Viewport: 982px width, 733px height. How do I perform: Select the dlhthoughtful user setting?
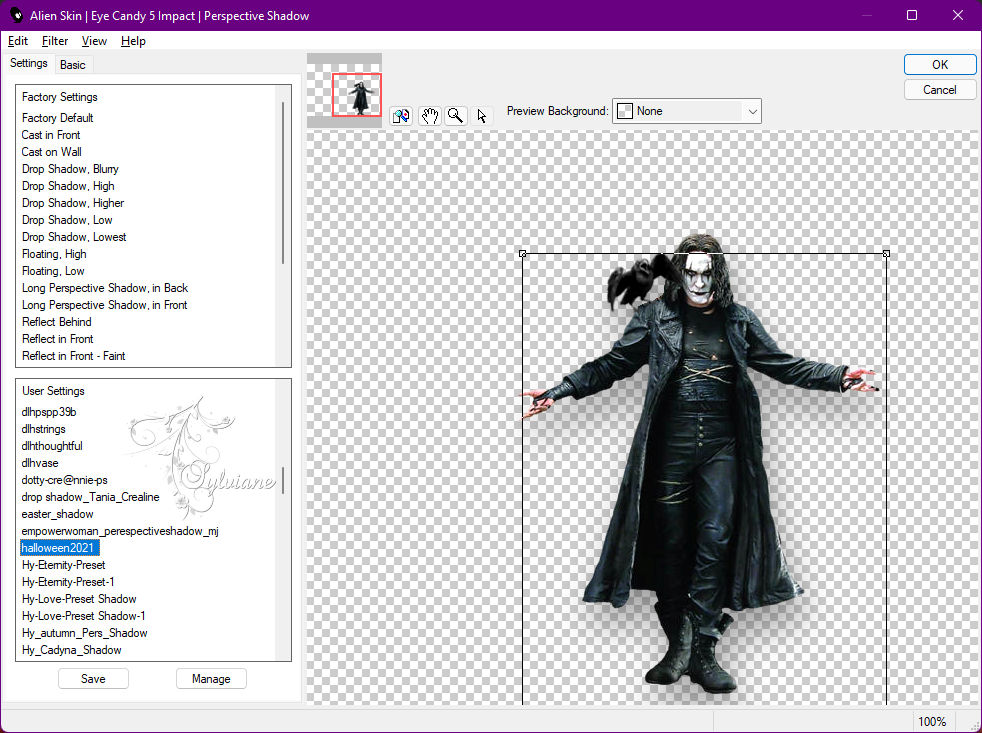[x=52, y=445]
